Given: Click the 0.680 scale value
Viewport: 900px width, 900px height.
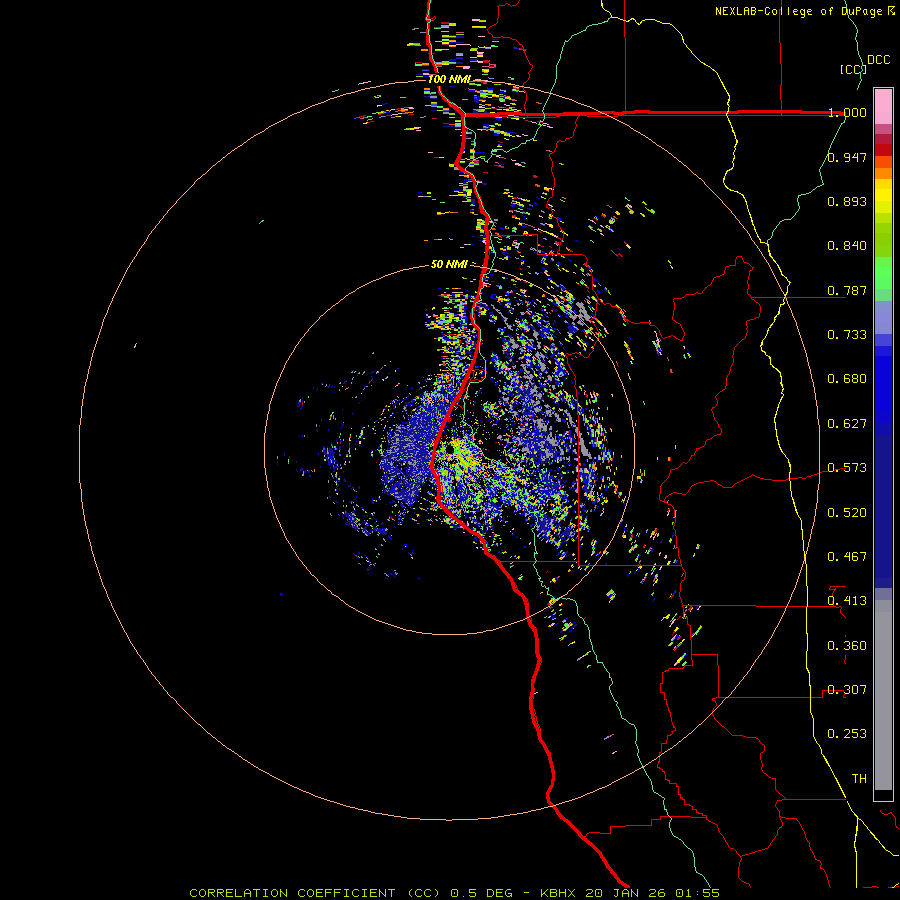Looking at the screenshot, I should pos(847,379).
